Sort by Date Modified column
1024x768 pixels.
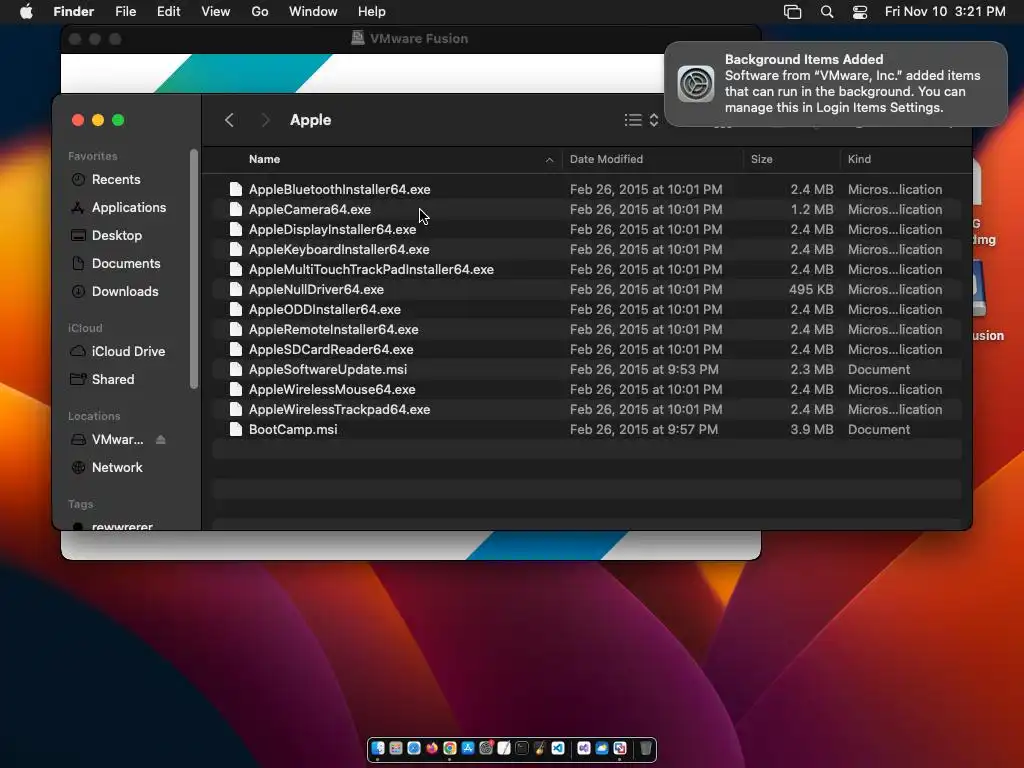coord(606,159)
